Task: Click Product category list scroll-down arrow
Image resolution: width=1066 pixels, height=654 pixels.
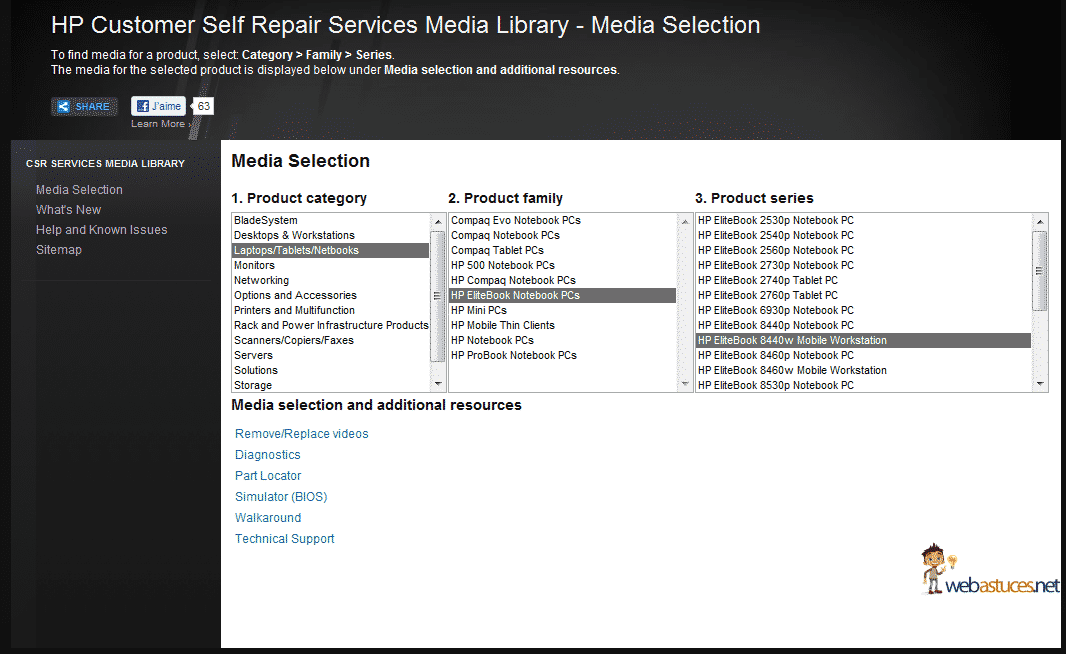Action: 438,383
